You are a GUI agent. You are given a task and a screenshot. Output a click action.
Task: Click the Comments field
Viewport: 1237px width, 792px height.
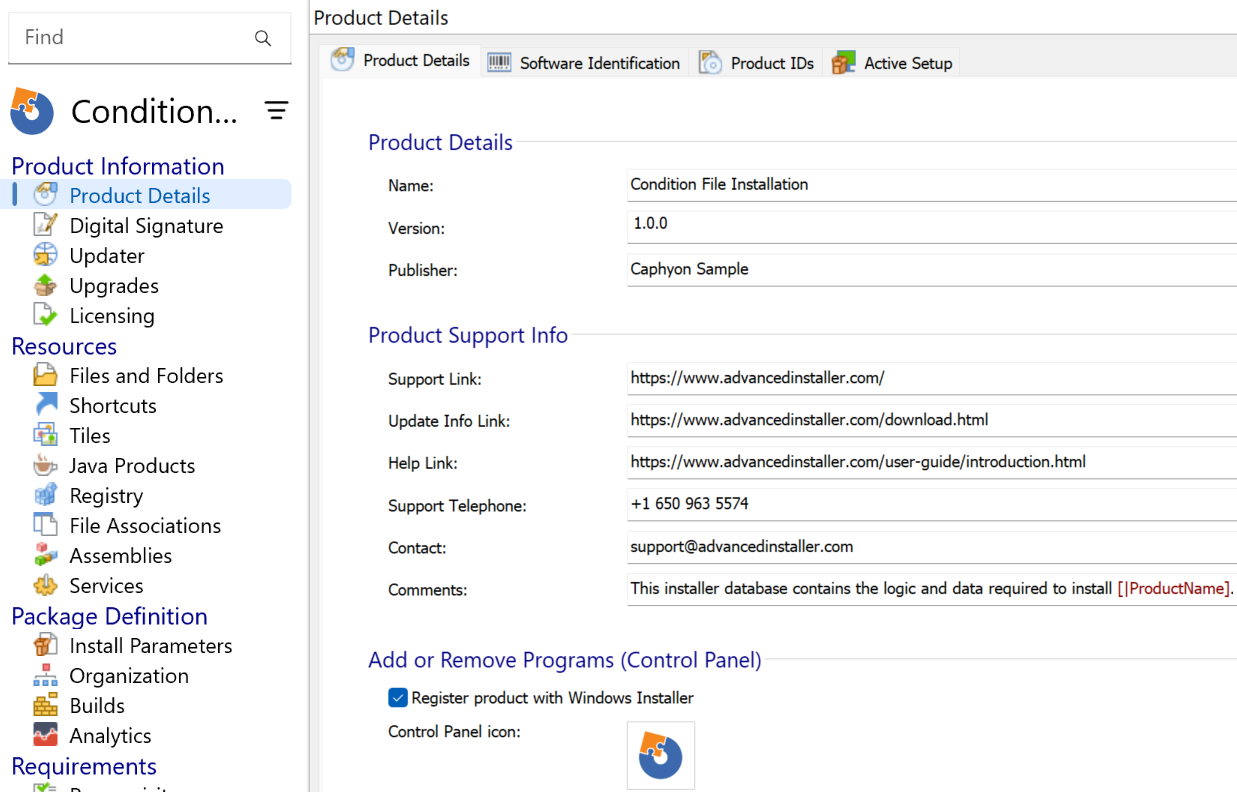click(x=932, y=588)
